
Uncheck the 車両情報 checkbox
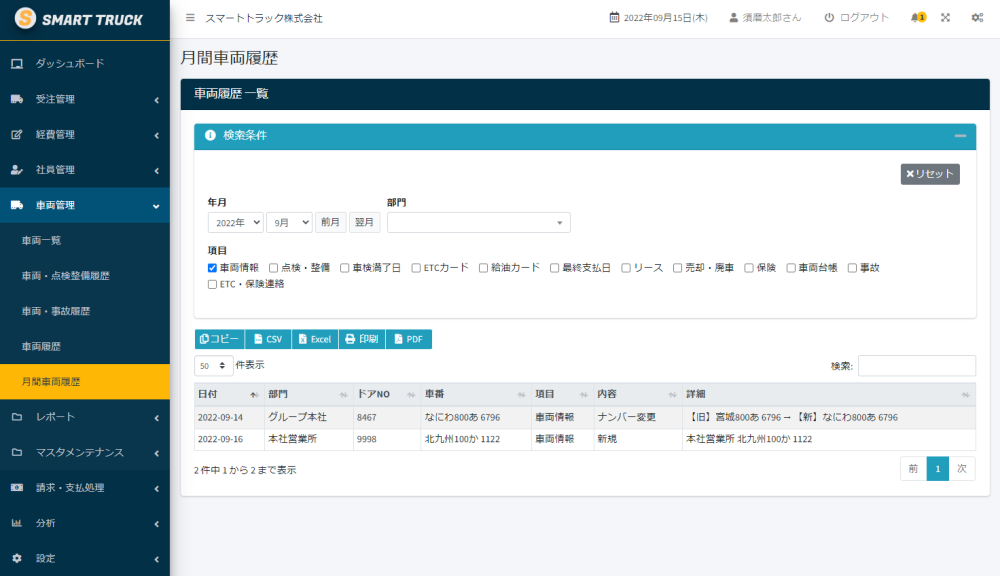[x=212, y=268]
